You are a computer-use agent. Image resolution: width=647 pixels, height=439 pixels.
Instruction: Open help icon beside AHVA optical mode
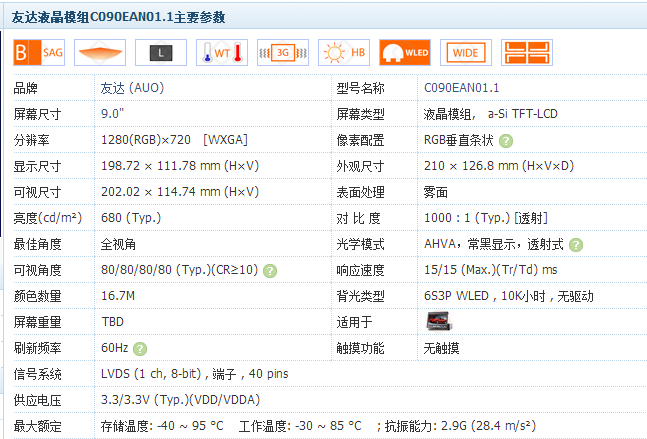(577, 245)
